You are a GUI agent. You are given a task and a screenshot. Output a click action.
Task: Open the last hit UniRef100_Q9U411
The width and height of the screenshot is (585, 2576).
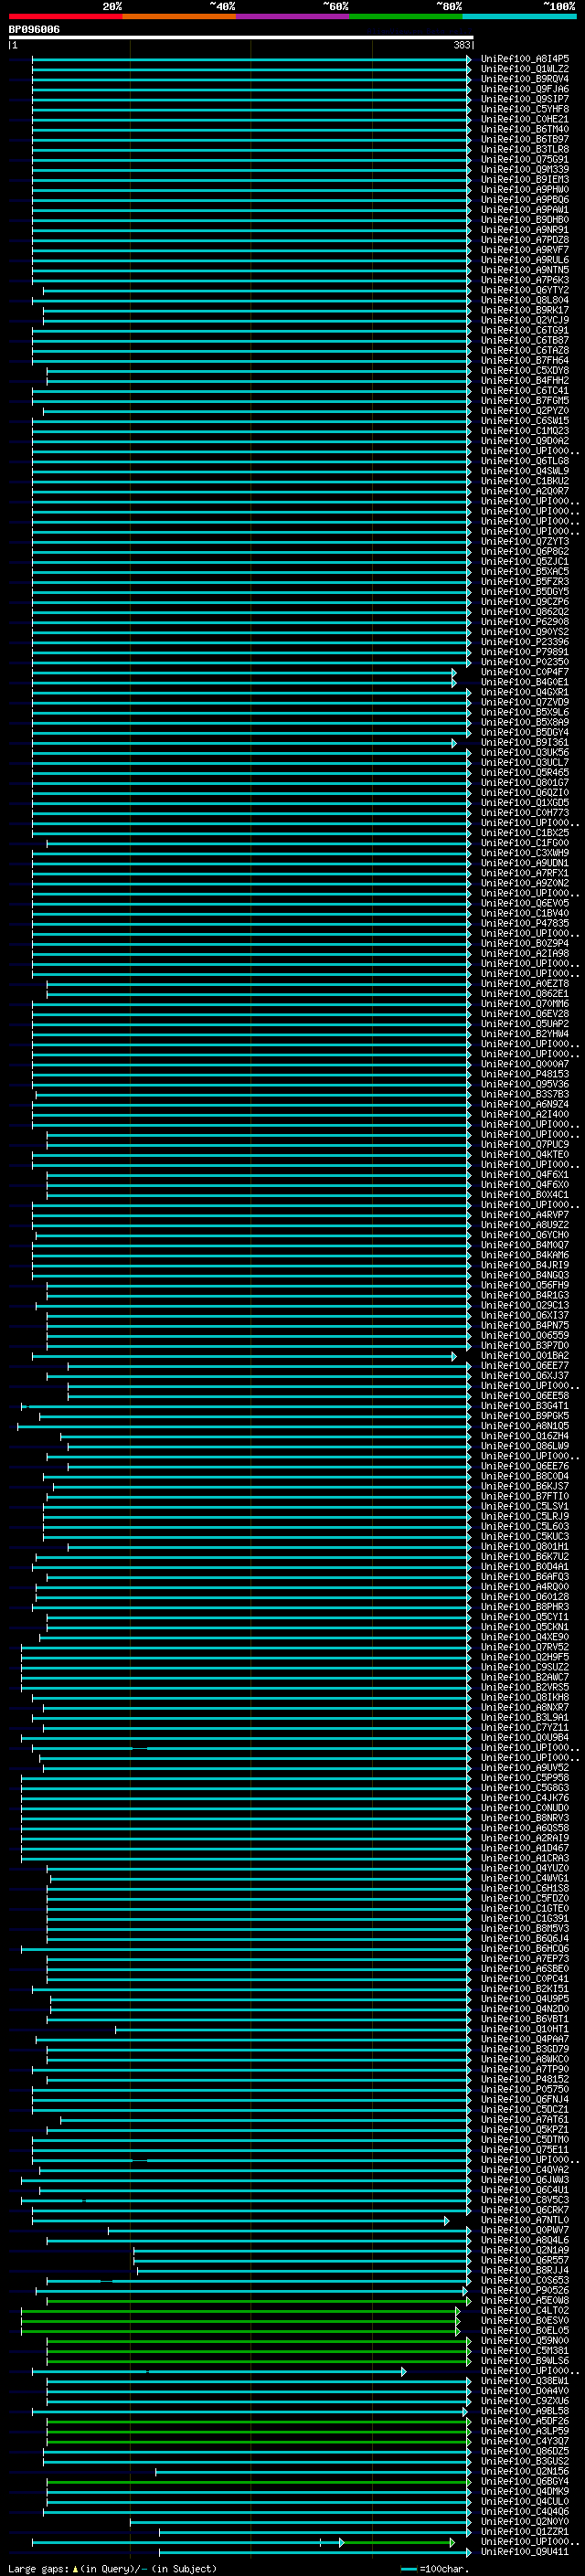pos(525,2552)
